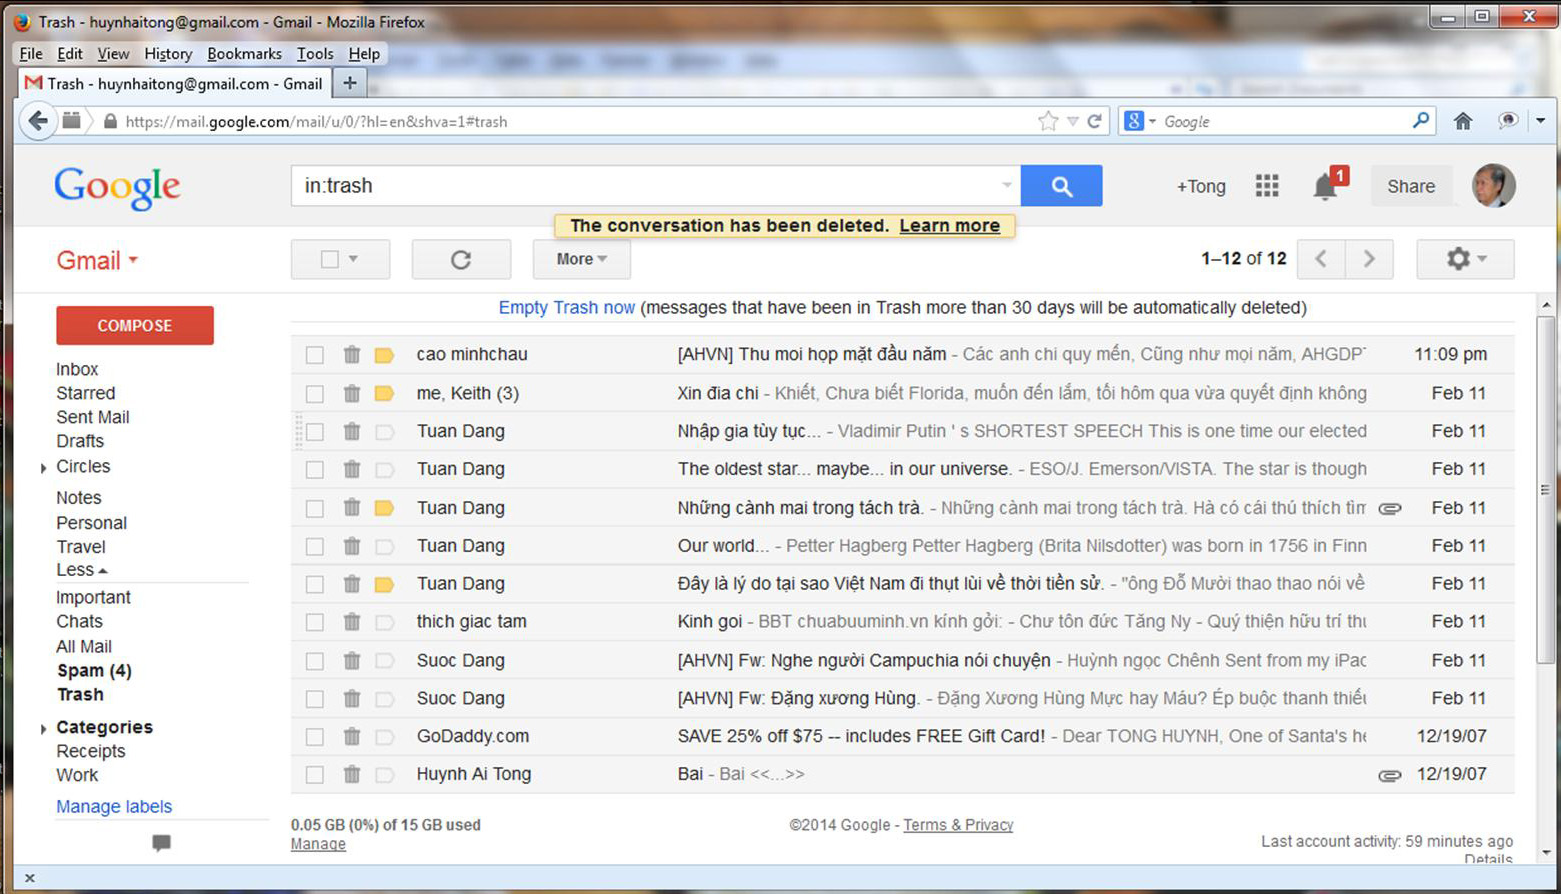Tick checkbox for GoDaddy.com message
1561x894 pixels.
pos(315,737)
